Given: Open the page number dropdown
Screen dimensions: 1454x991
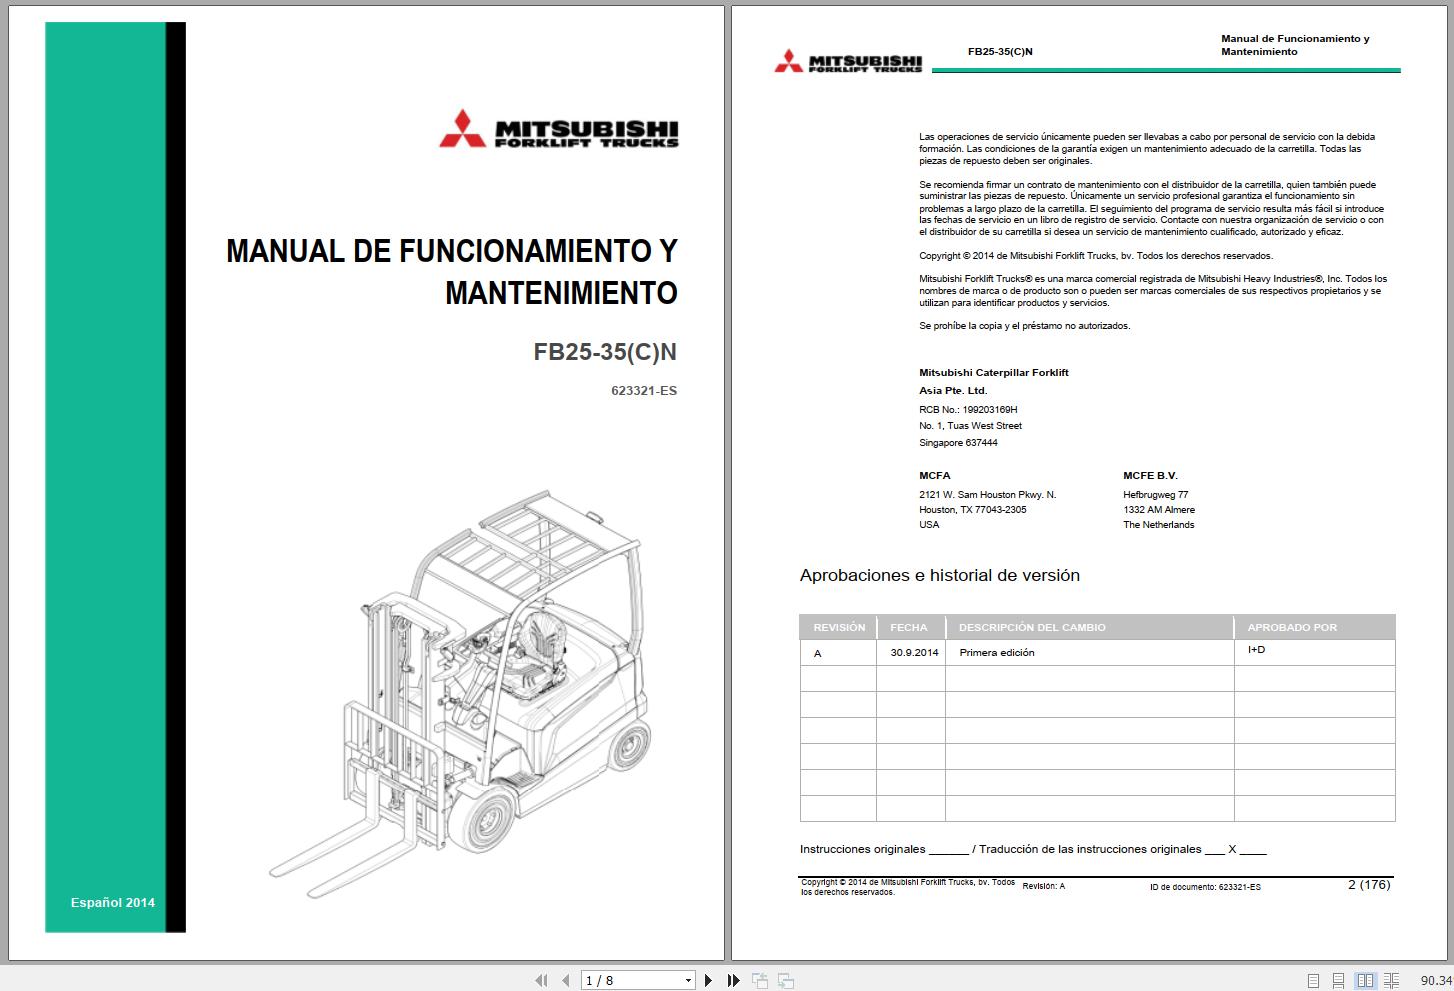Looking at the screenshot, I should [x=688, y=981].
